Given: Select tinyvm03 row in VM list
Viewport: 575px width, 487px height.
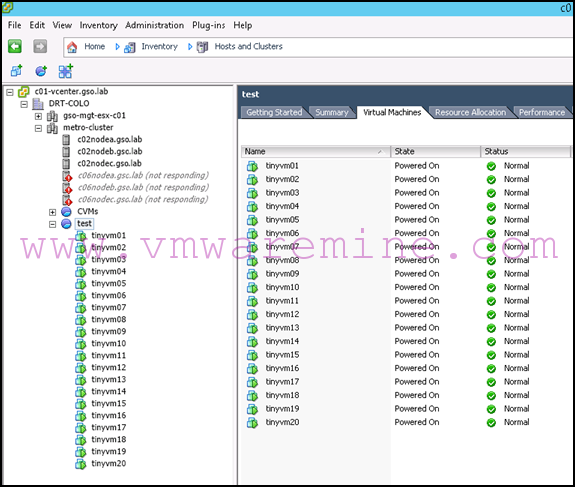Looking at the screenshot, I should (406, 193).
